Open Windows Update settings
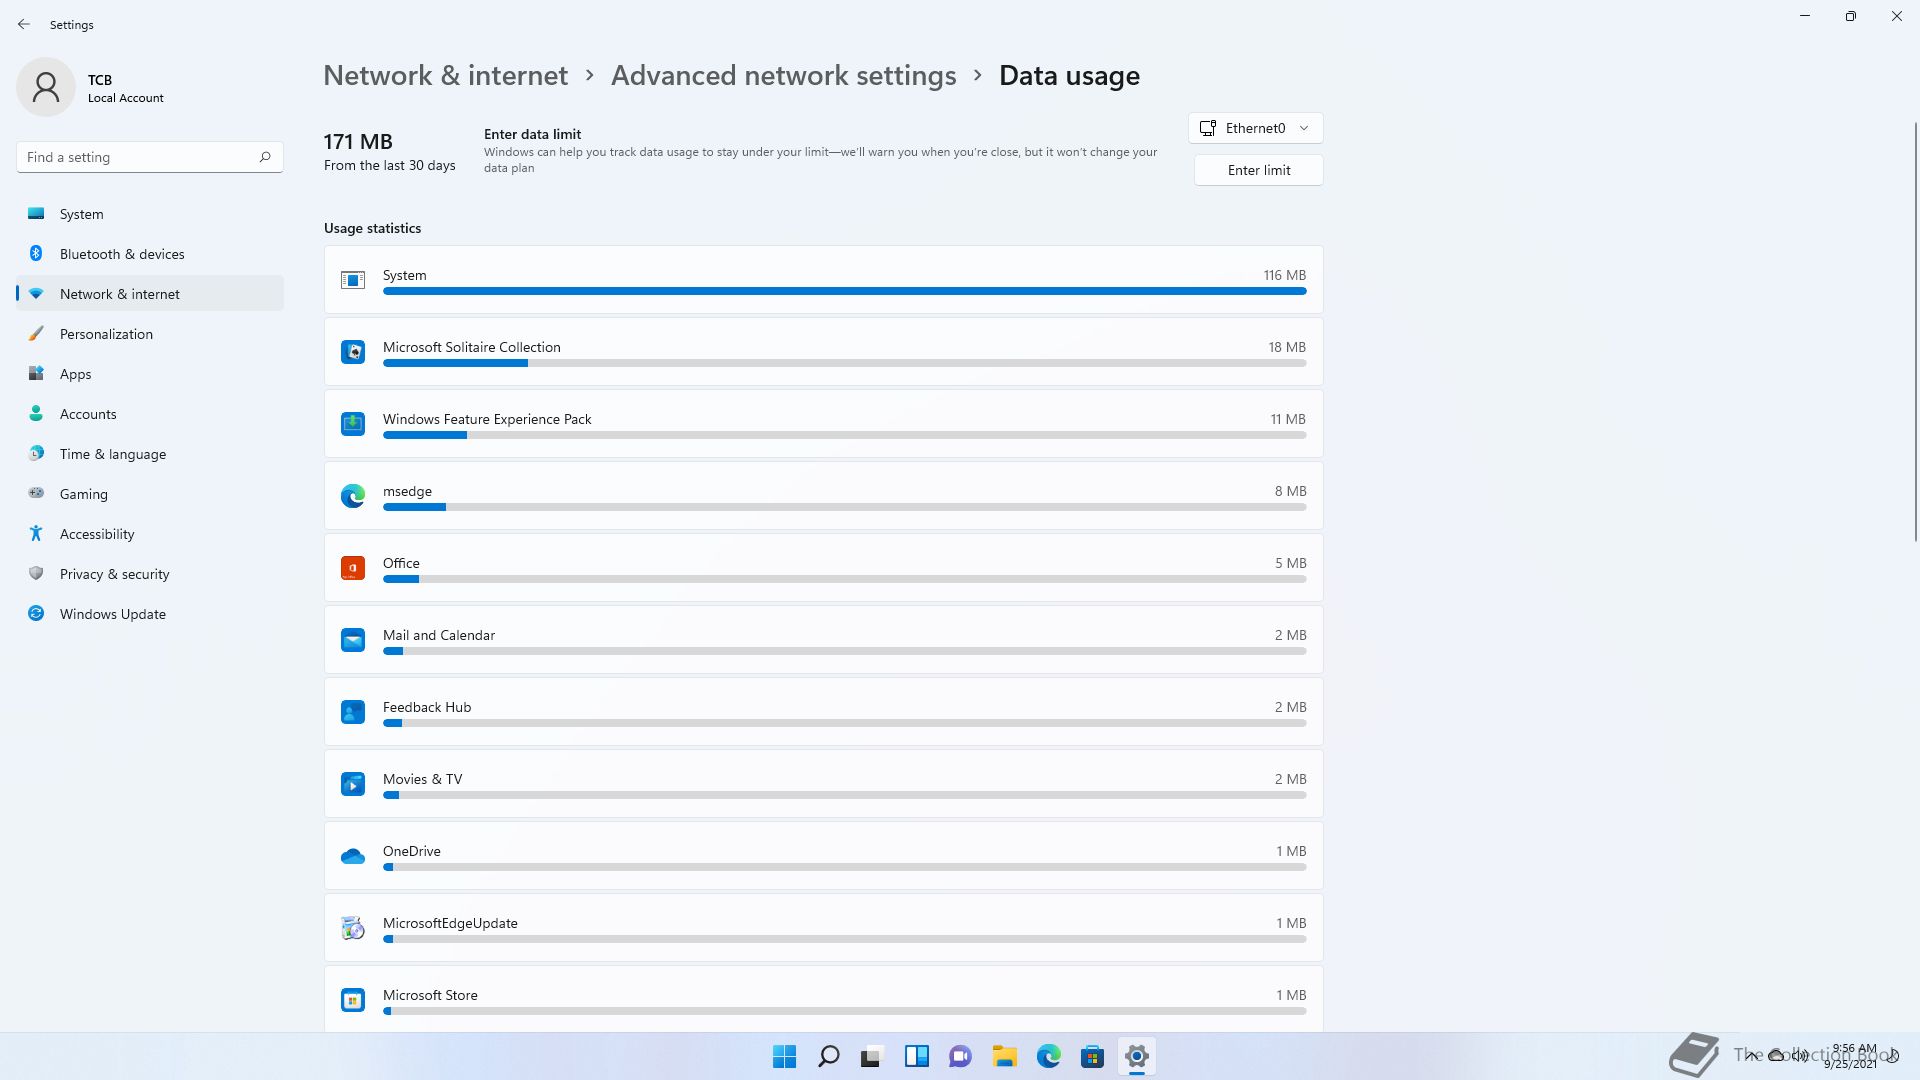The image size is (1920, 1080). point(150,614)
